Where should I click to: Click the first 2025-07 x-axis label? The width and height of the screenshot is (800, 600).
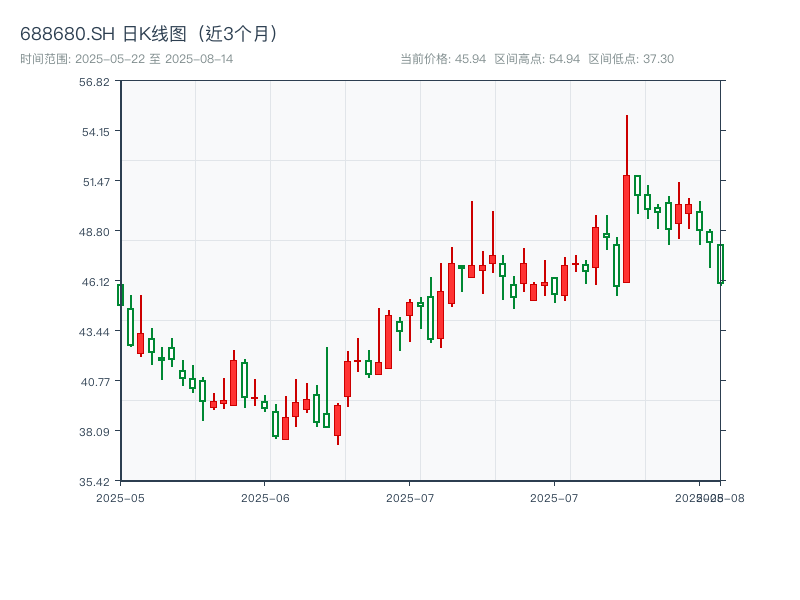410,497
